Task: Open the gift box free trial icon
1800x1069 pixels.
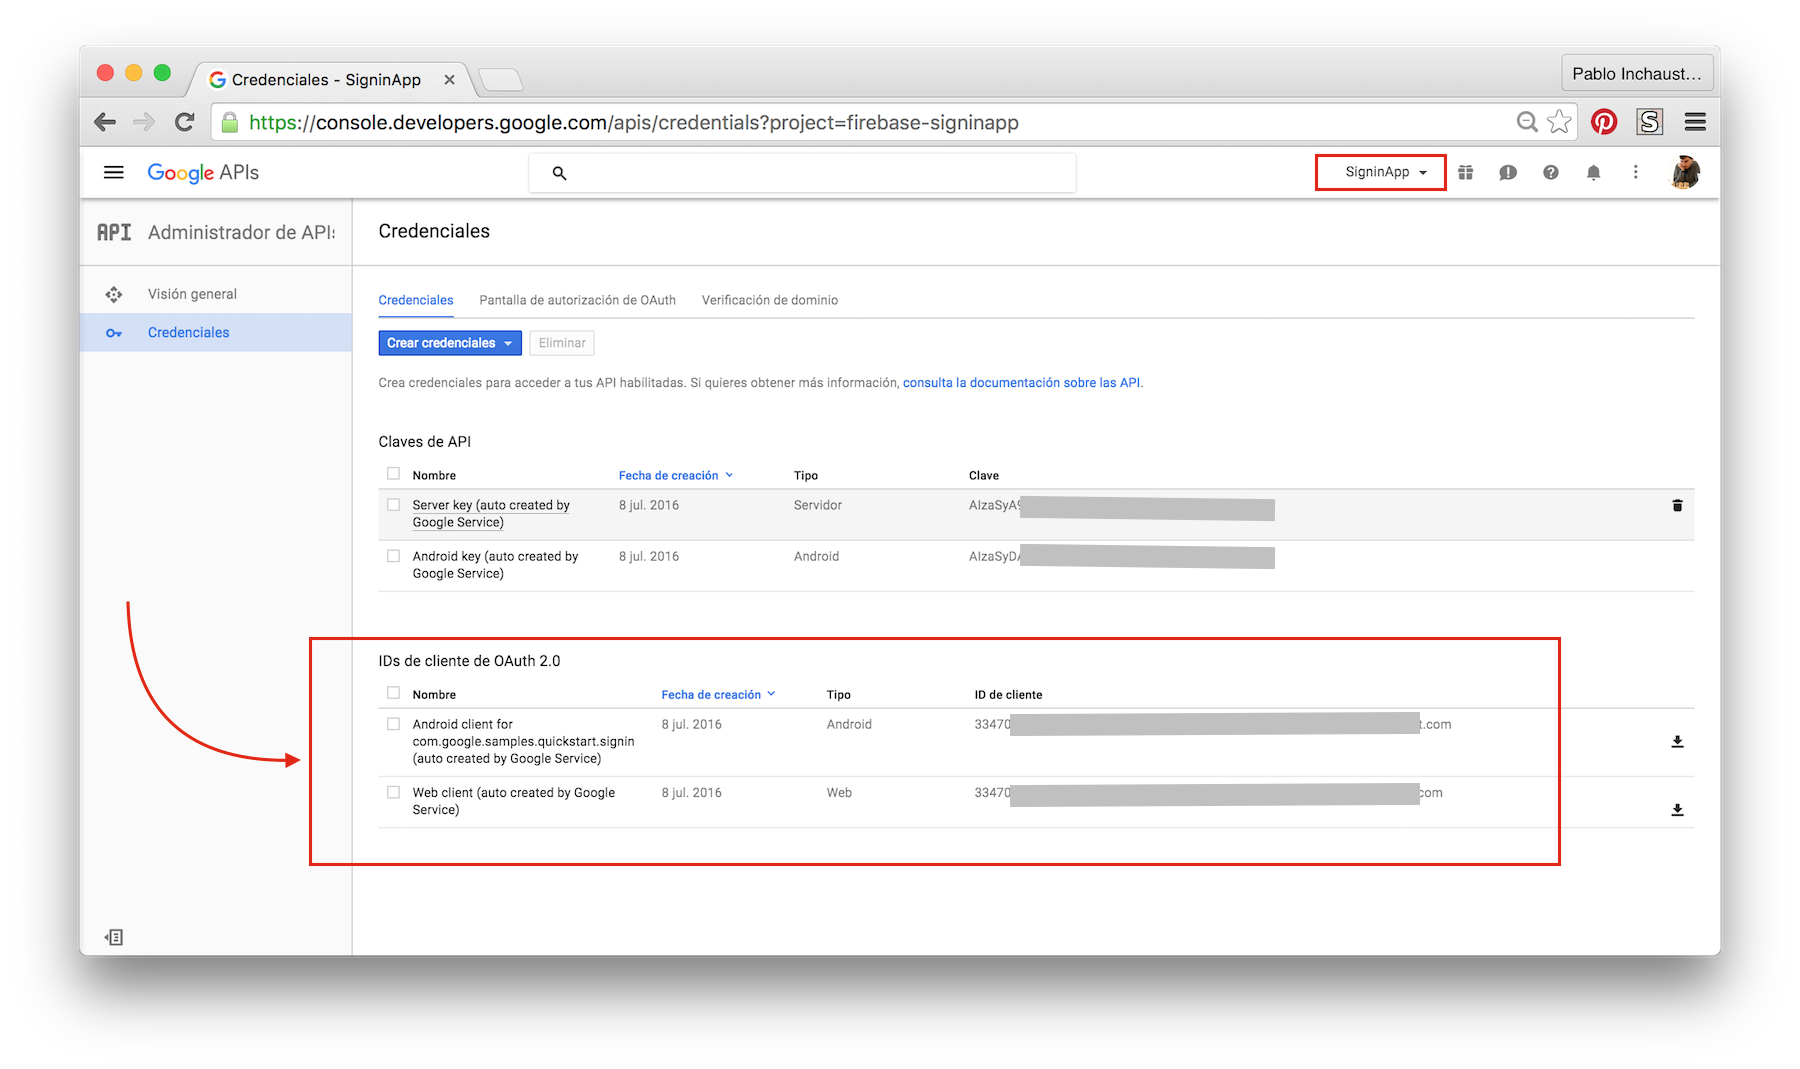Action: click(x=1465, y=172)
